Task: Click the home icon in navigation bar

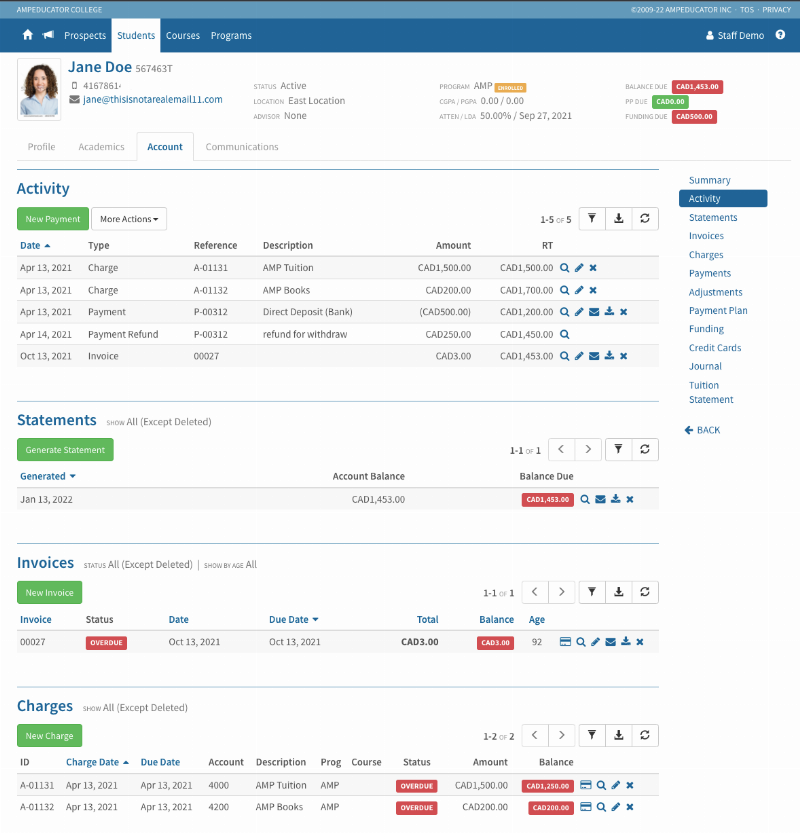Action: point(28,35)
